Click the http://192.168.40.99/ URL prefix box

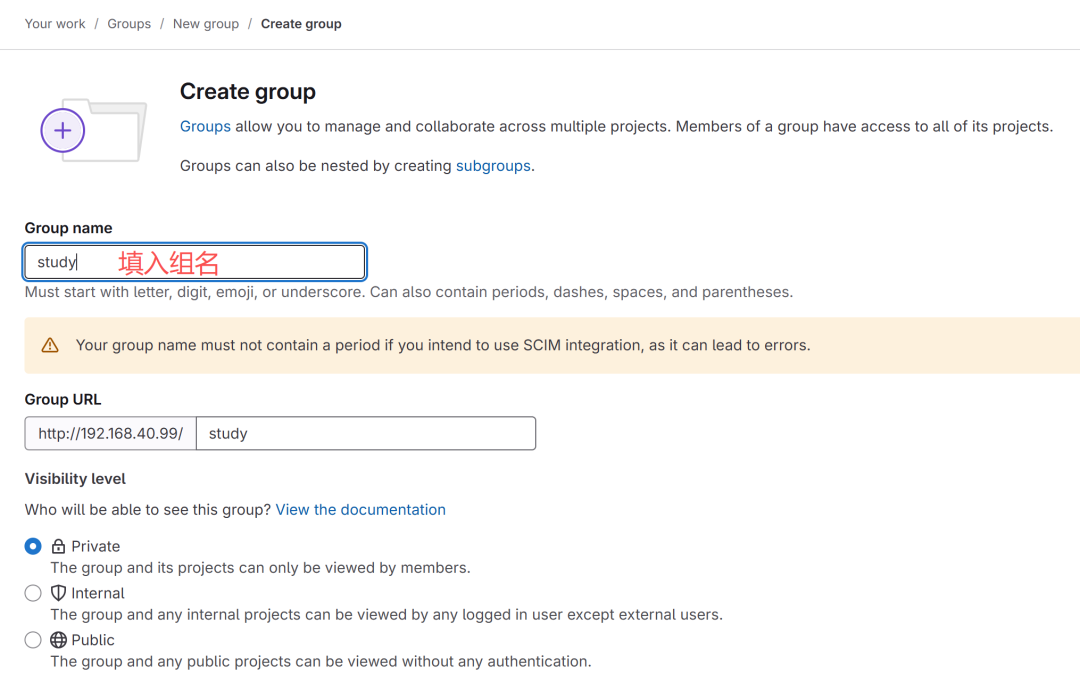point(111,434)
